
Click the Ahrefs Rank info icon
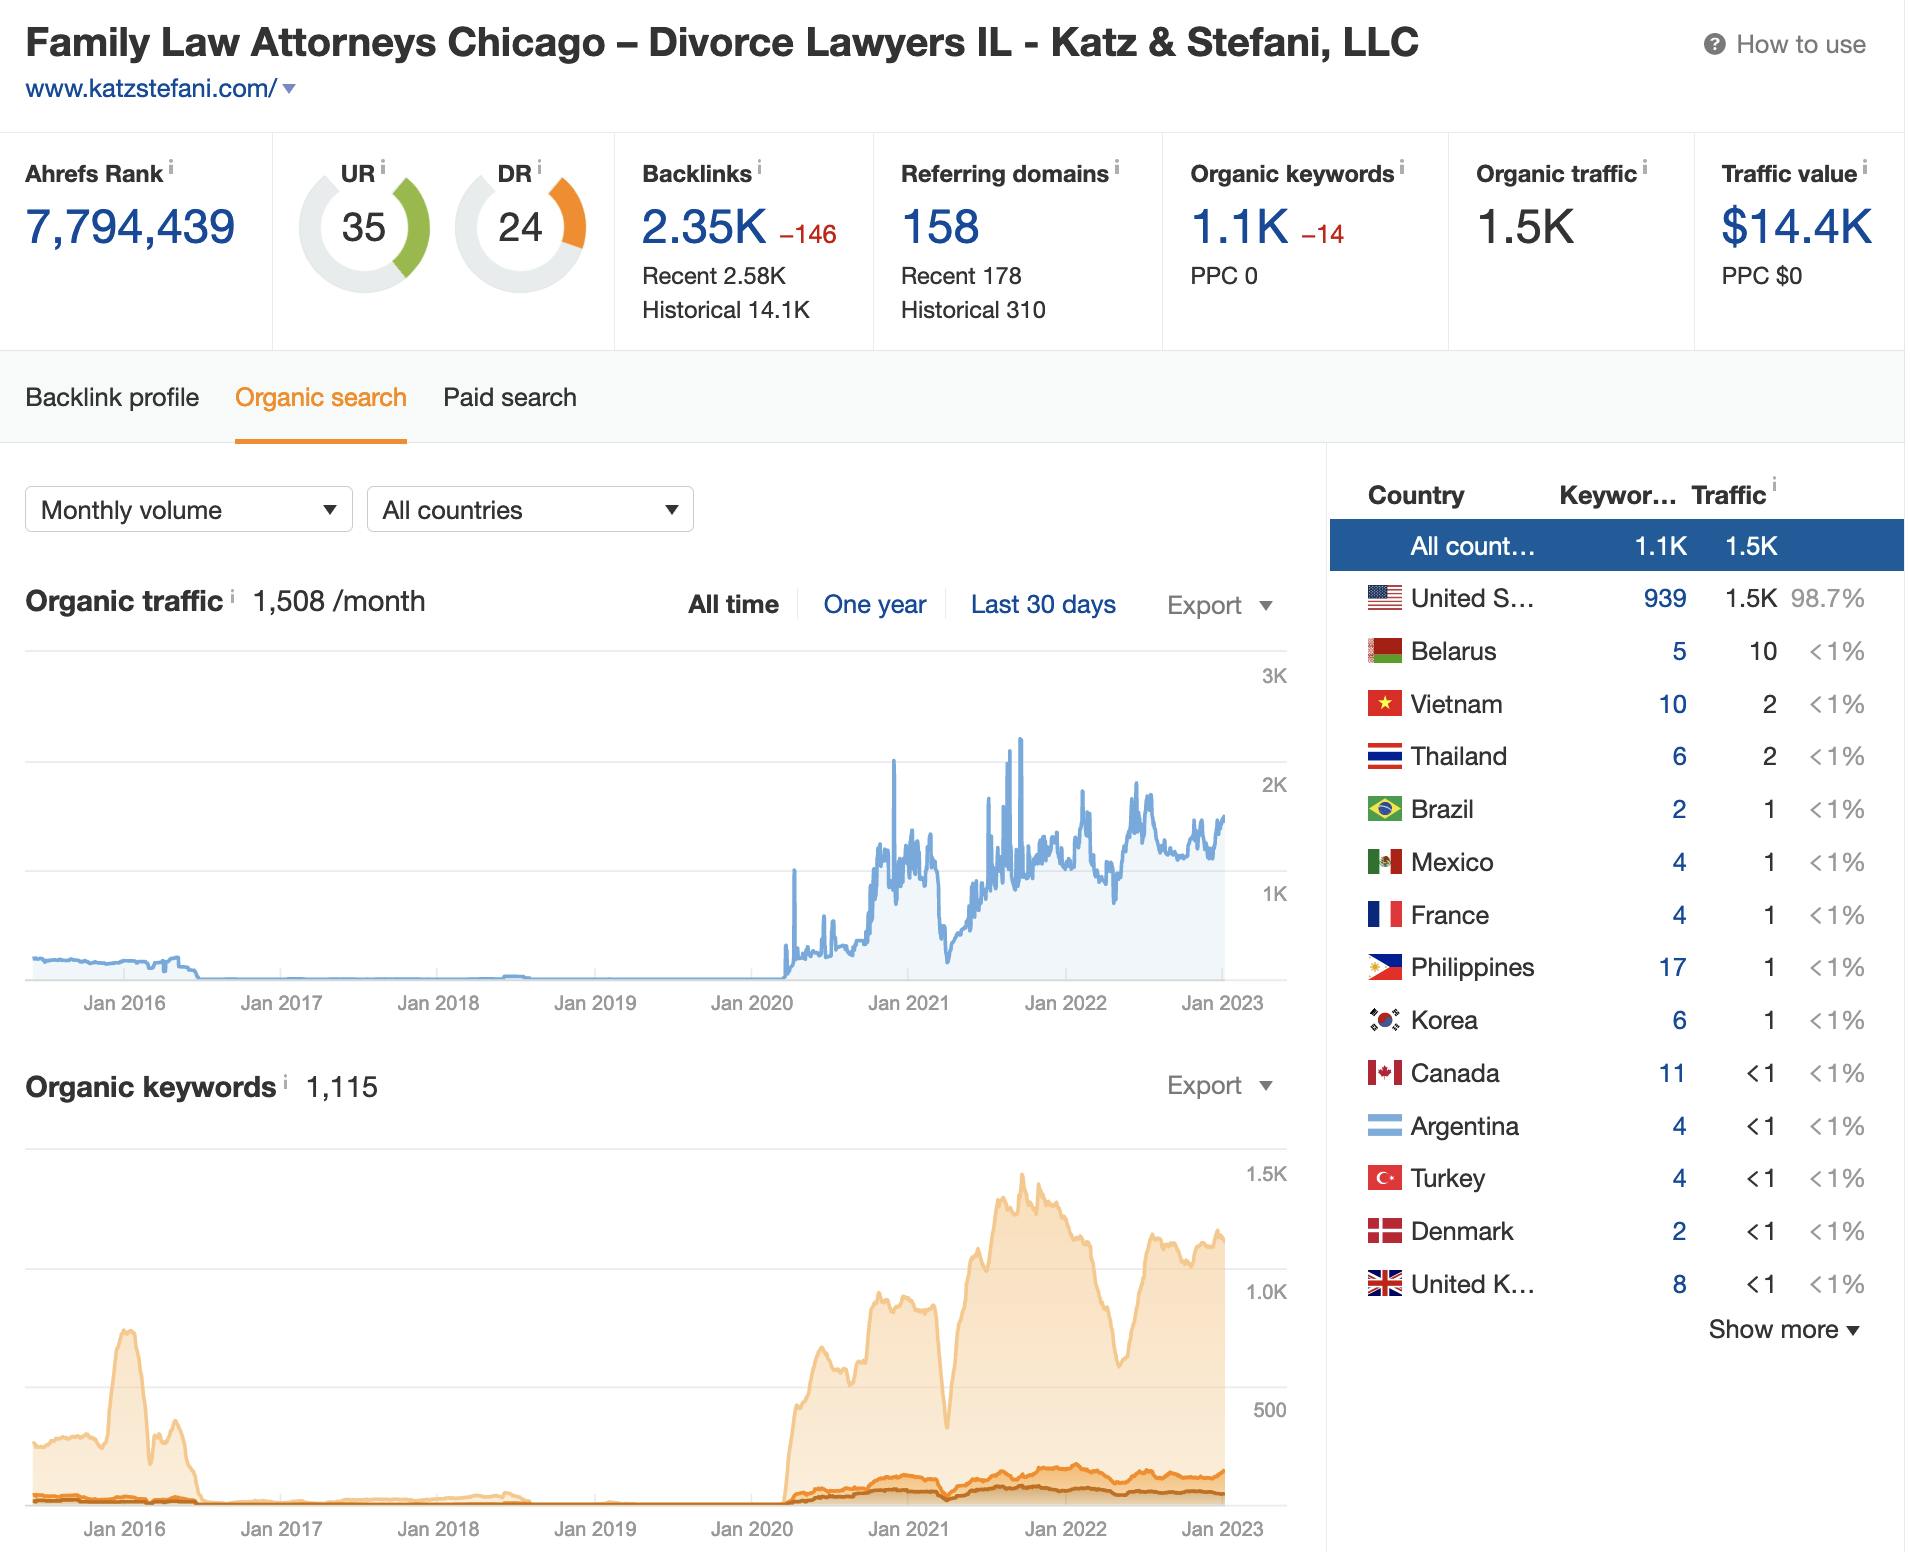(171, 167)
